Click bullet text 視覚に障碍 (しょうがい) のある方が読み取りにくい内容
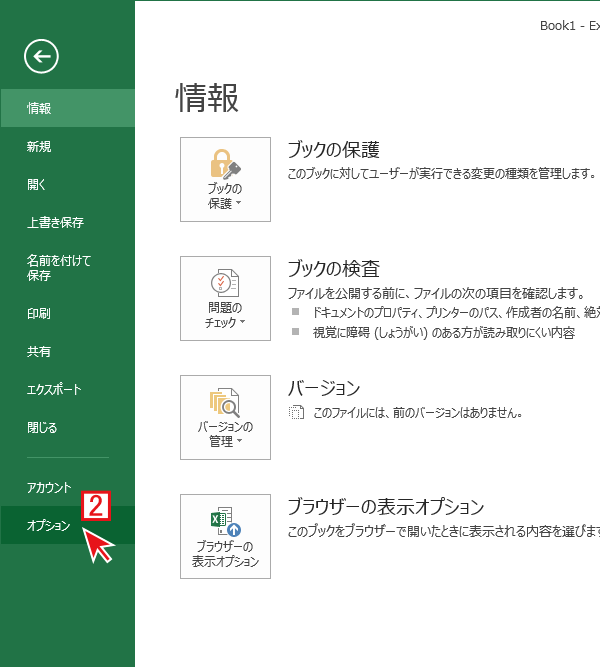The width and height of the screenshot is (600, 667). (x=444, y=332)
